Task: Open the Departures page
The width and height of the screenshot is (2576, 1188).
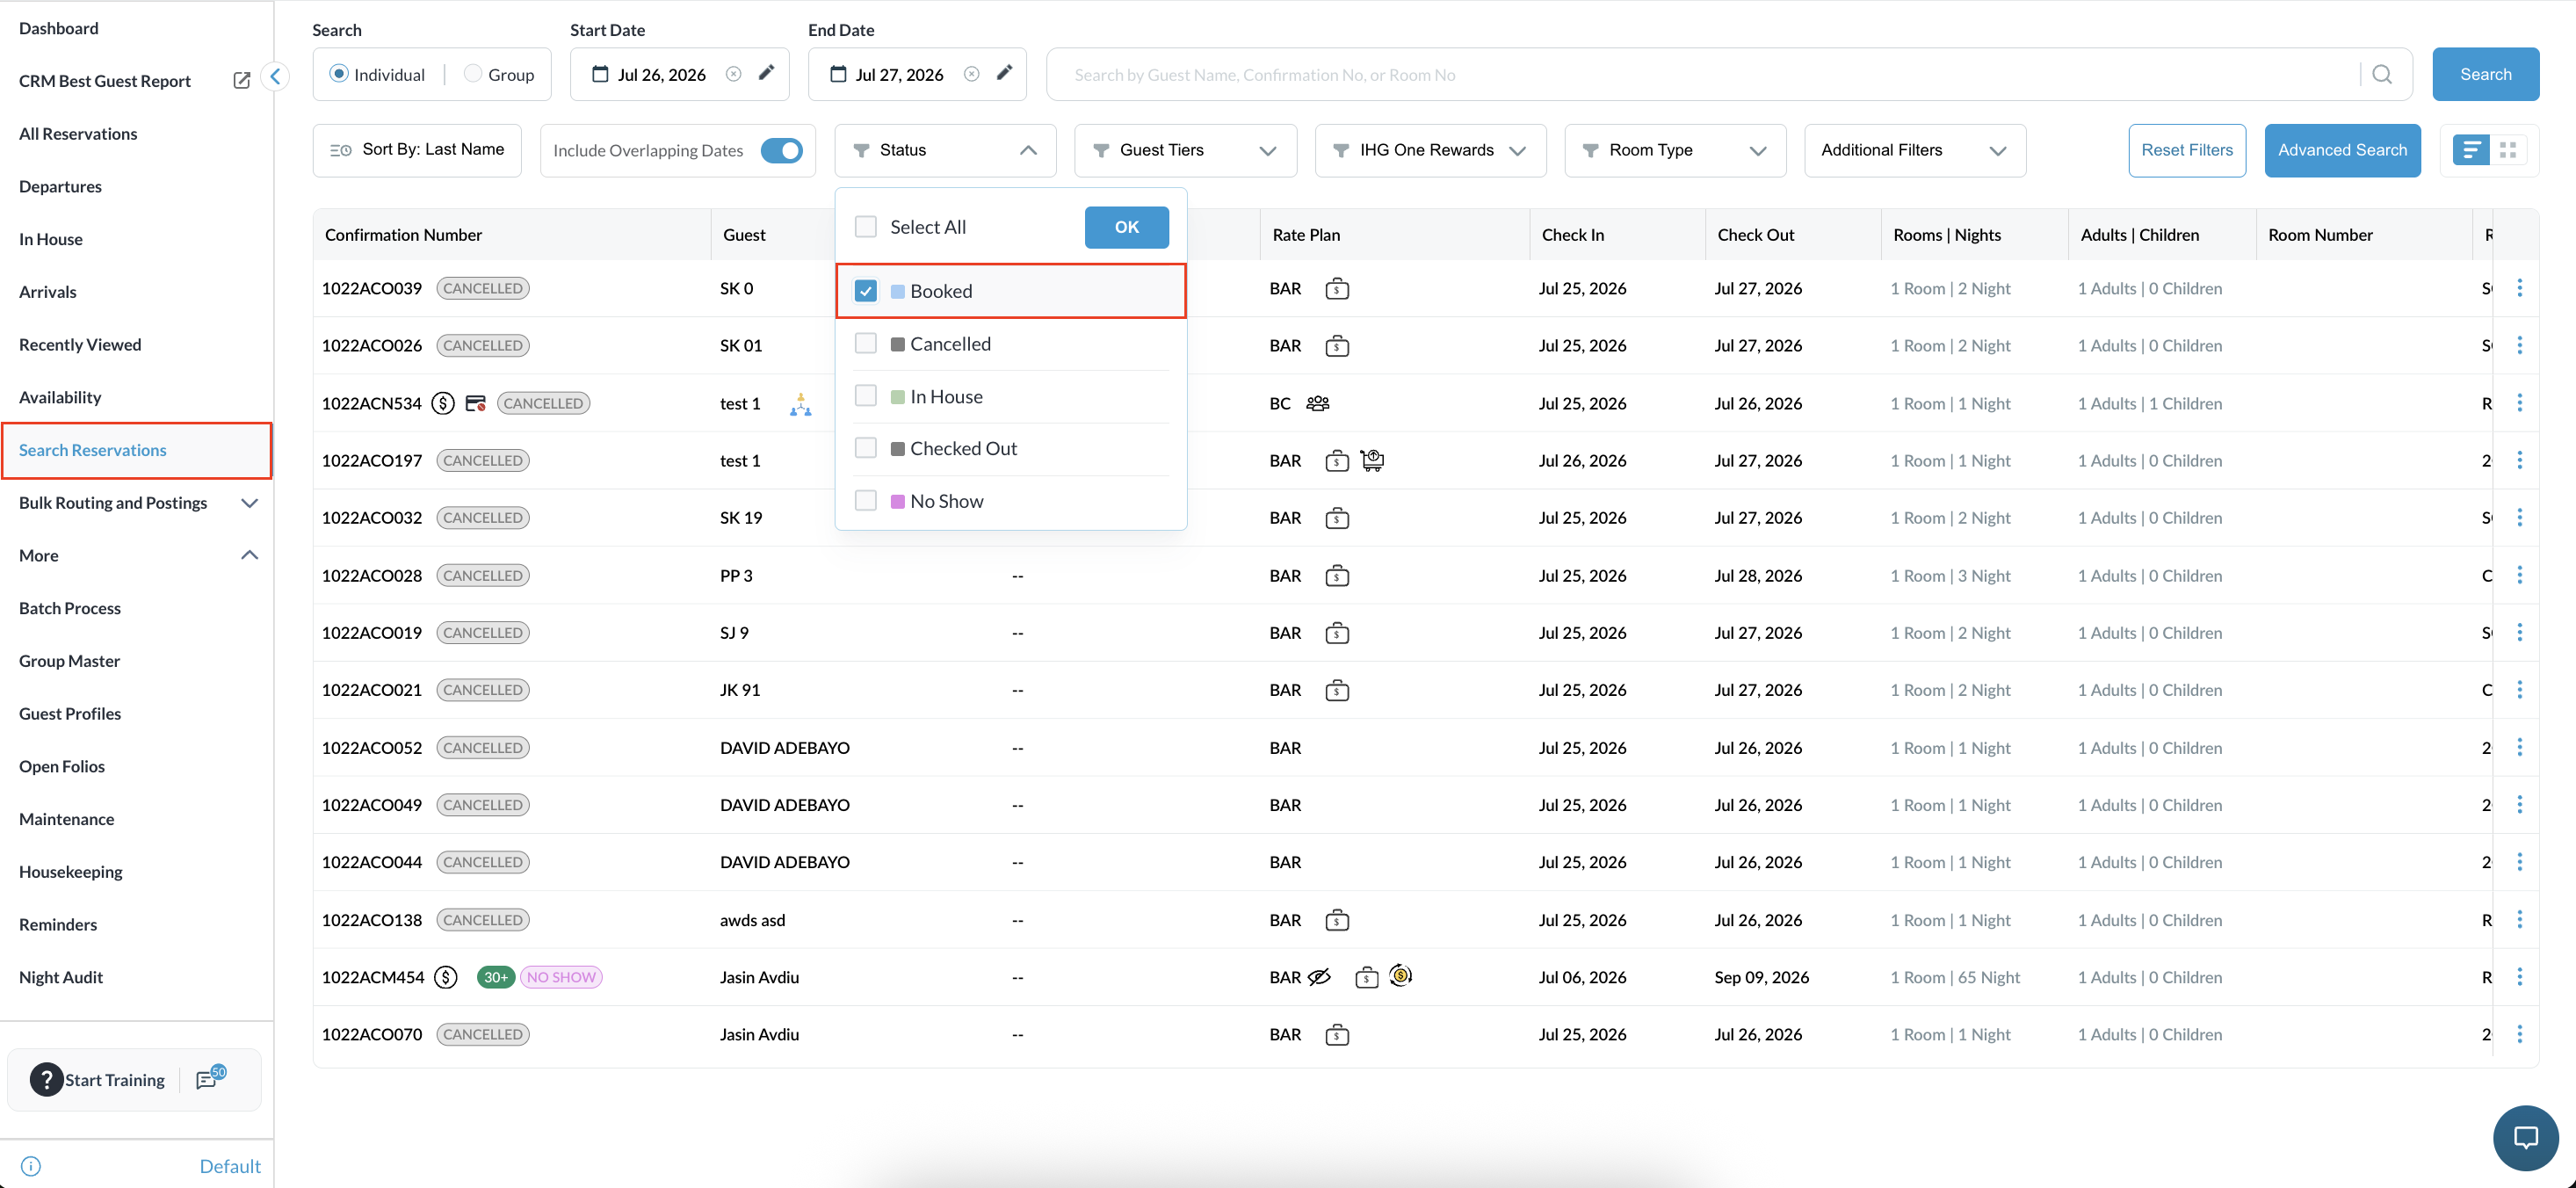Action: 60,187
